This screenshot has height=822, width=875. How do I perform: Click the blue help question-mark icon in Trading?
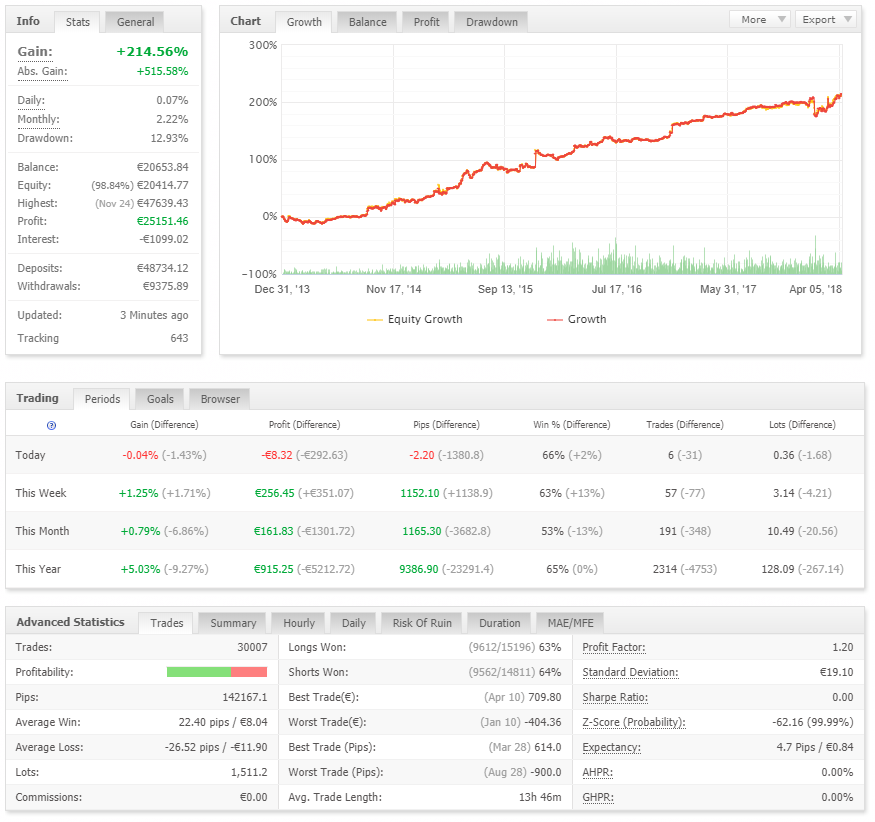pos(51,426)
